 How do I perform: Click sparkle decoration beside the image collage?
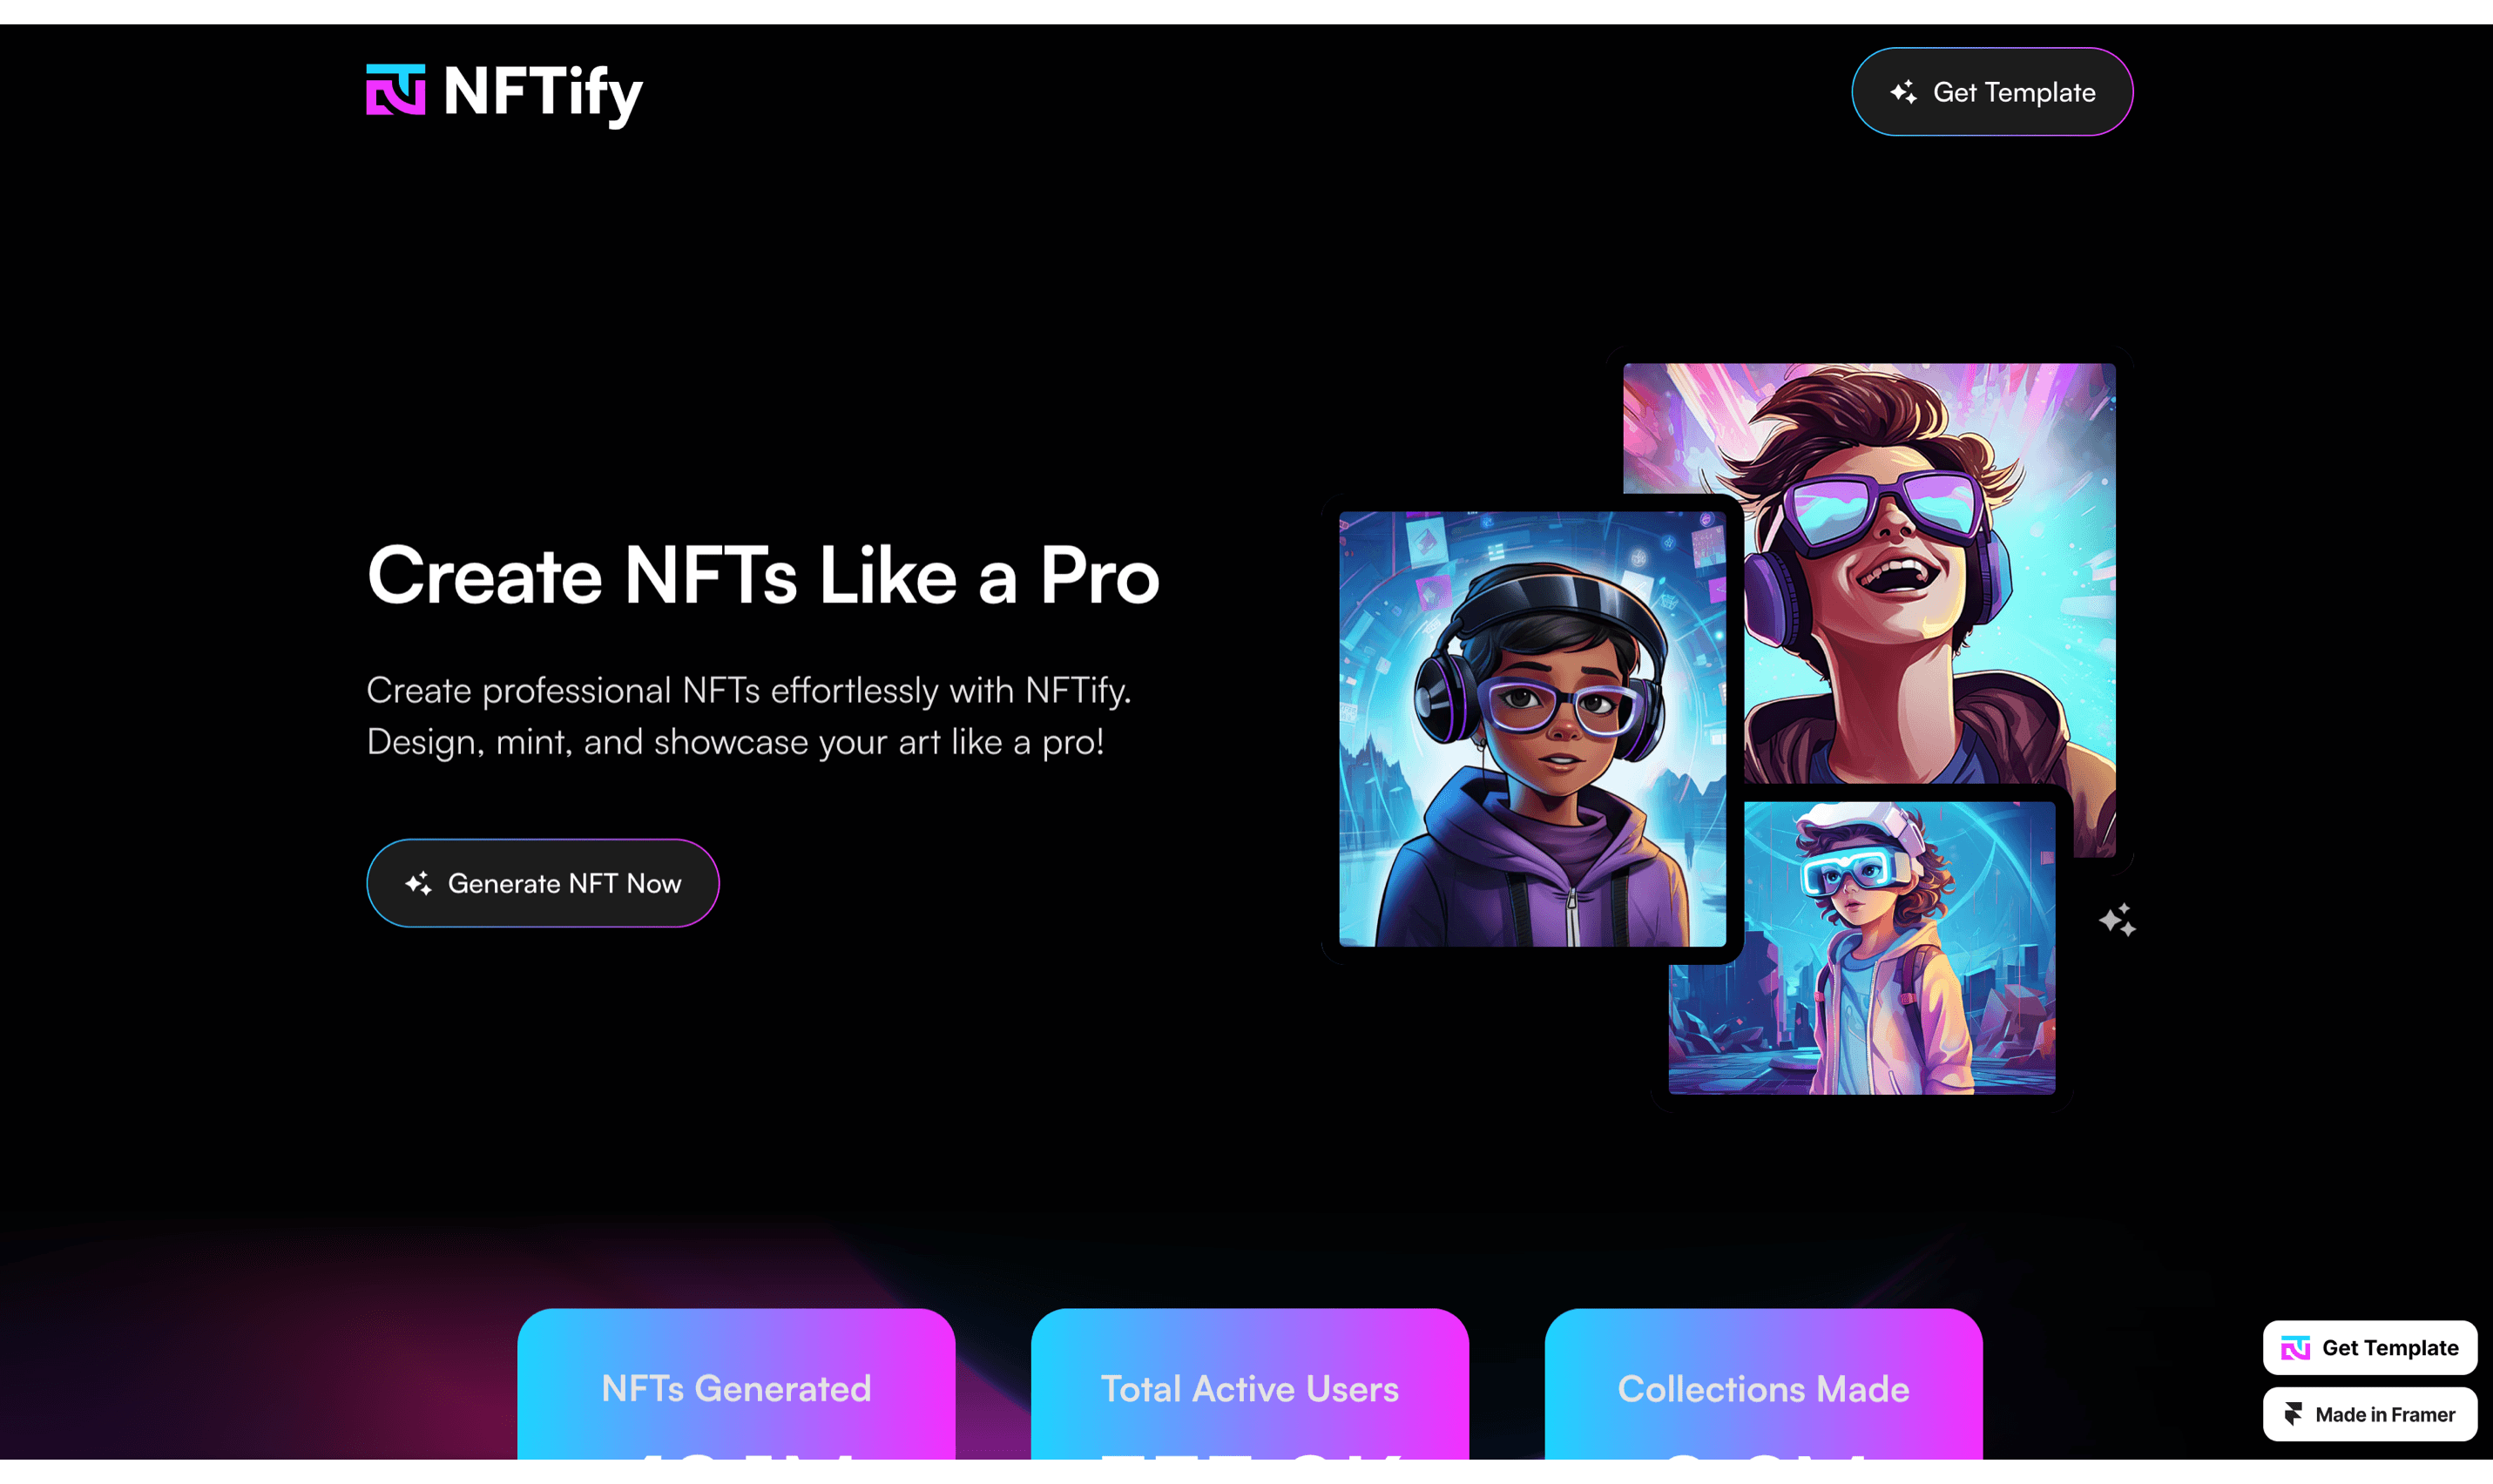pos(2117,920)
